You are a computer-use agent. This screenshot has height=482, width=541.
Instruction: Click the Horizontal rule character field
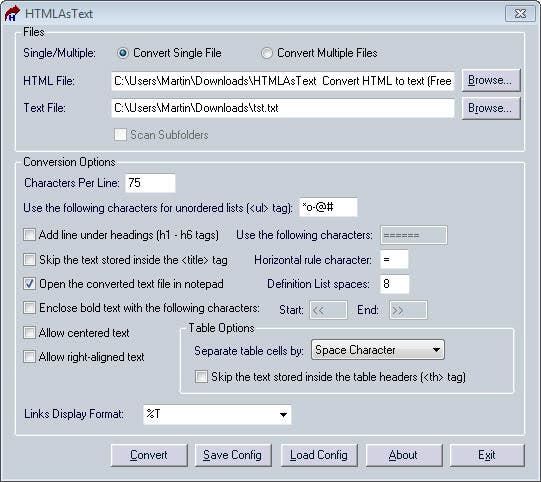coord(394,259)
